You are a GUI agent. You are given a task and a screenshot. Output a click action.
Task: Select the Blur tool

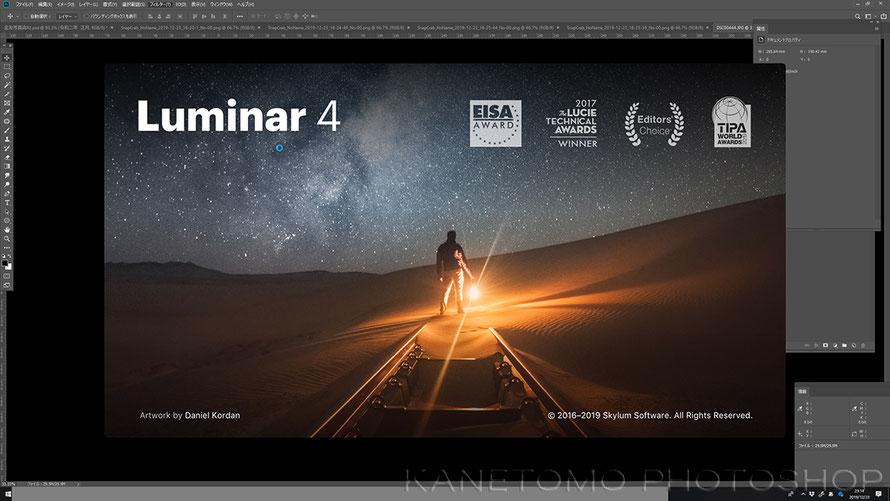(x=7, y=175)
